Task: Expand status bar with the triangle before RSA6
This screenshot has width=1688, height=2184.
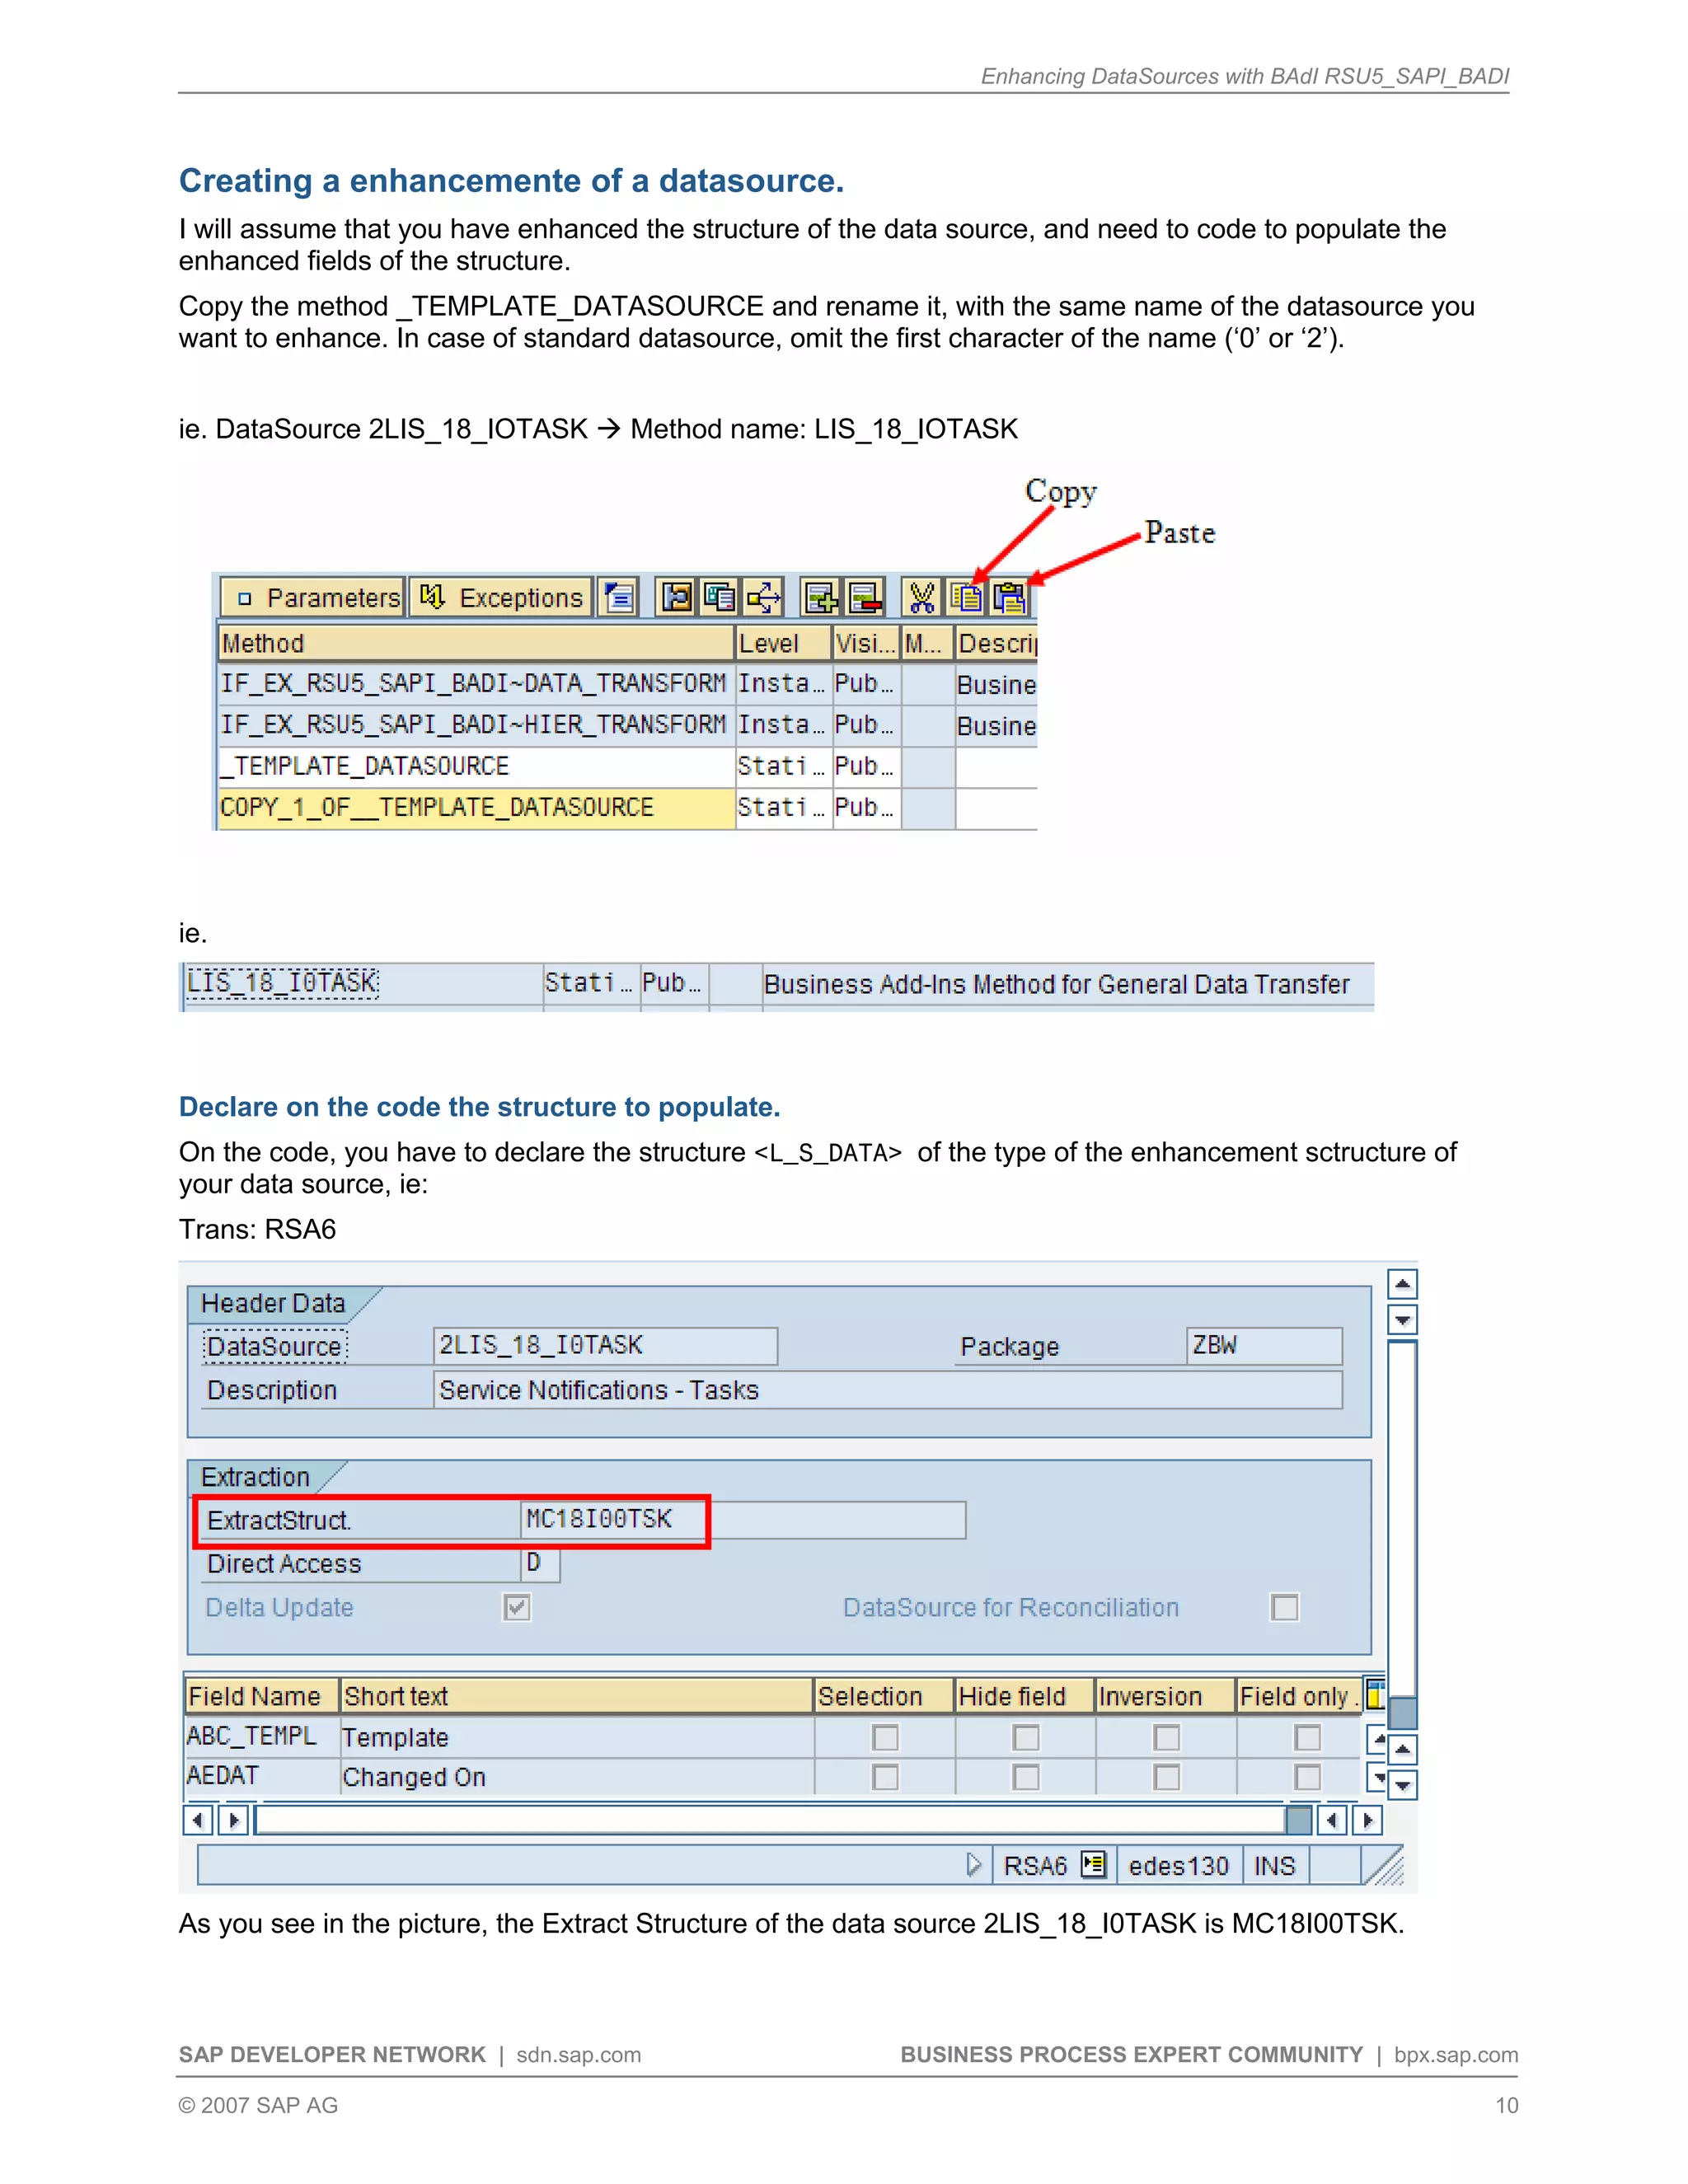Action: click(974, 1865)
